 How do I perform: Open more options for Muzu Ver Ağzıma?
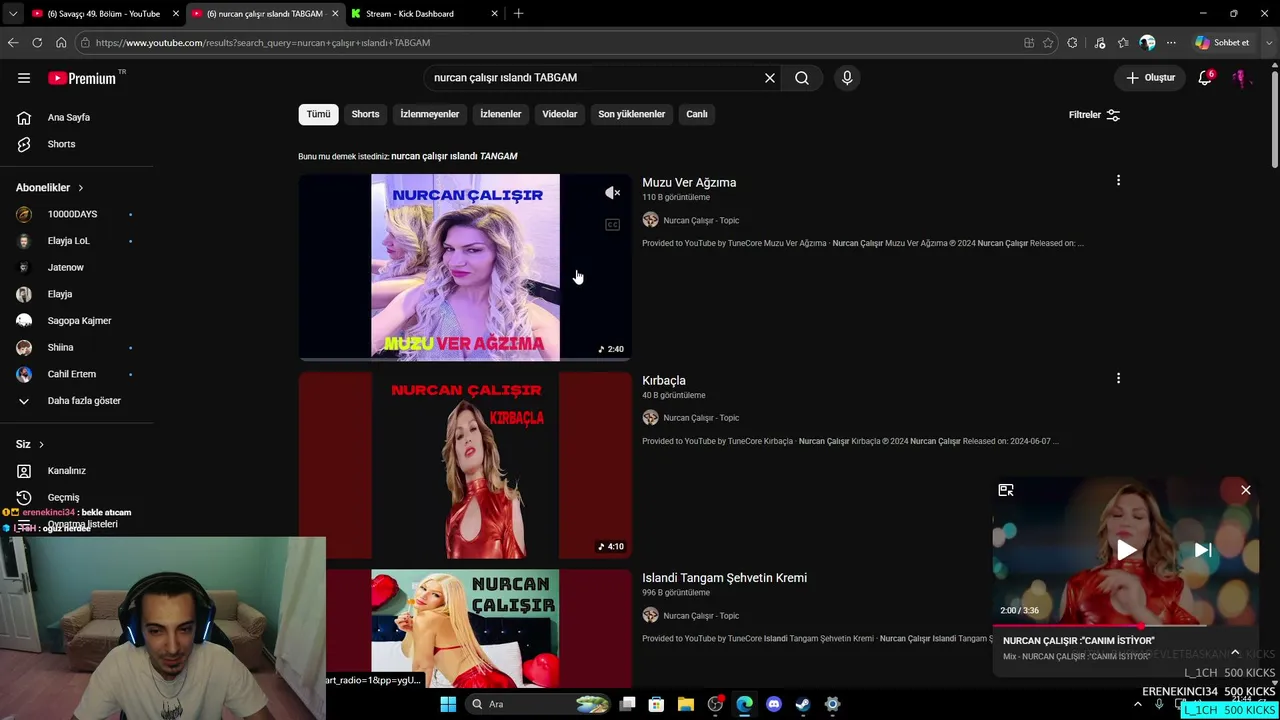click(1118, 181)
